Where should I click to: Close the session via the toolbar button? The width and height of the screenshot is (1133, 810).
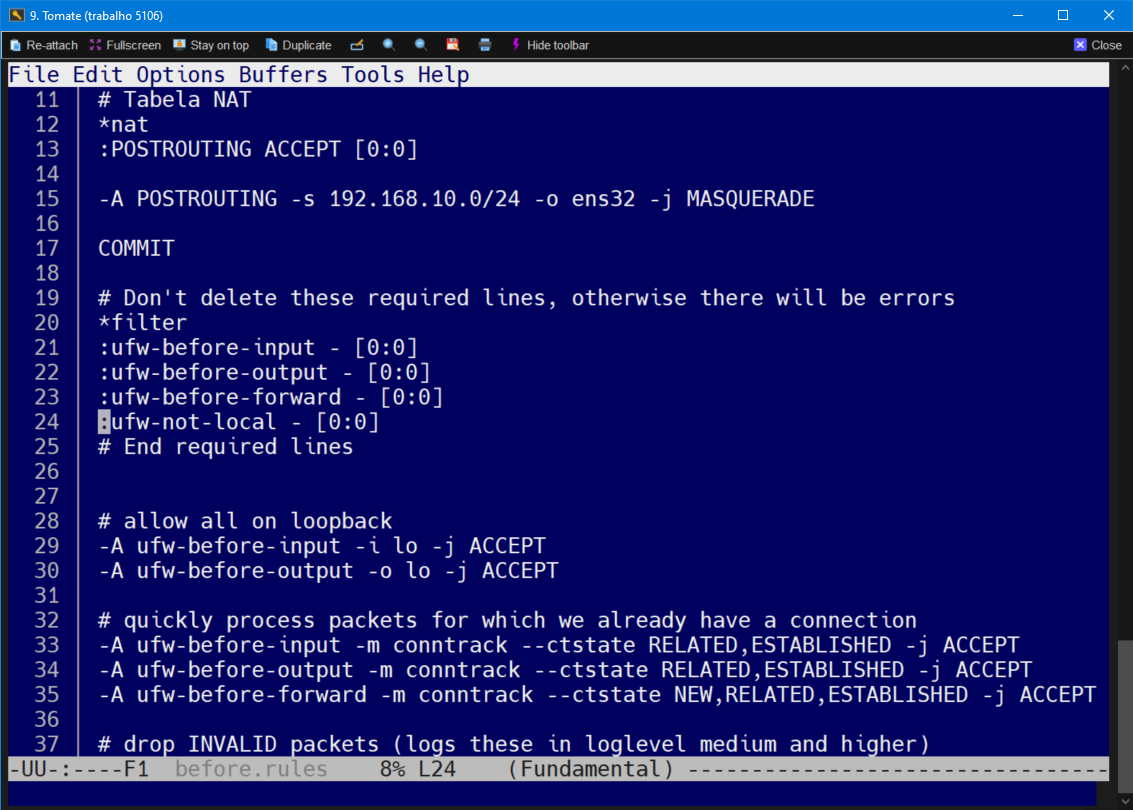pyautogui.click(x=1097, y=44)
